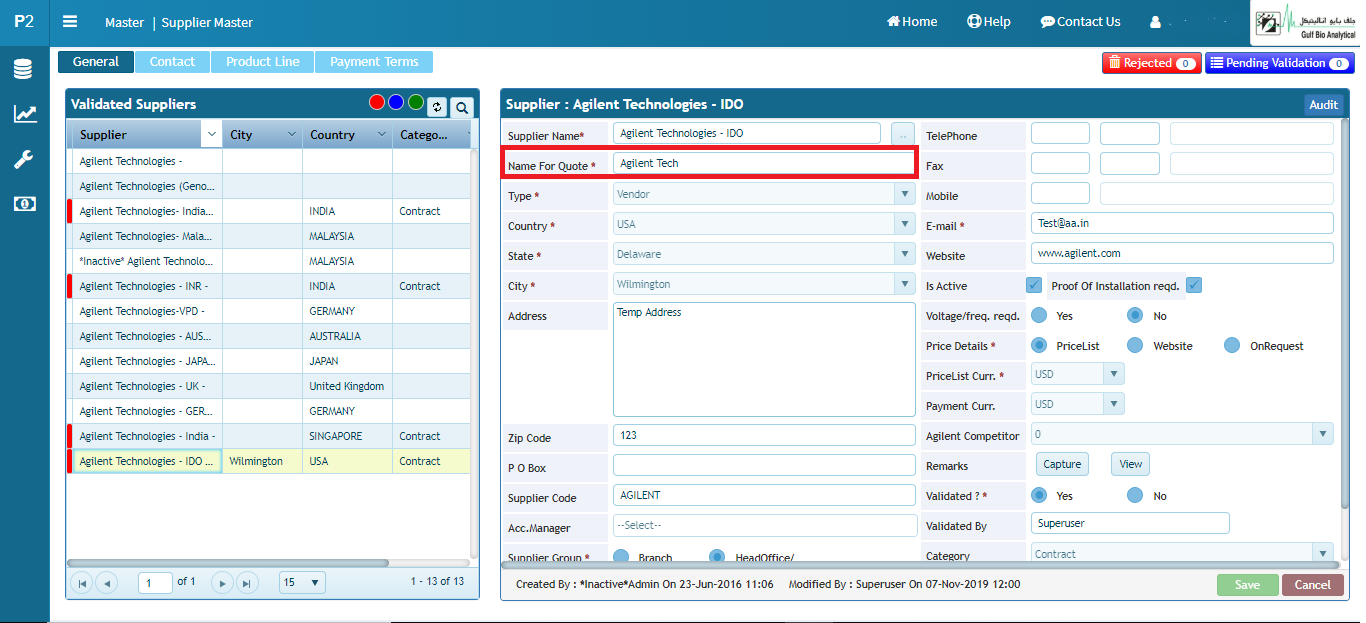Click the Name For Quote field

click(764, 163)
